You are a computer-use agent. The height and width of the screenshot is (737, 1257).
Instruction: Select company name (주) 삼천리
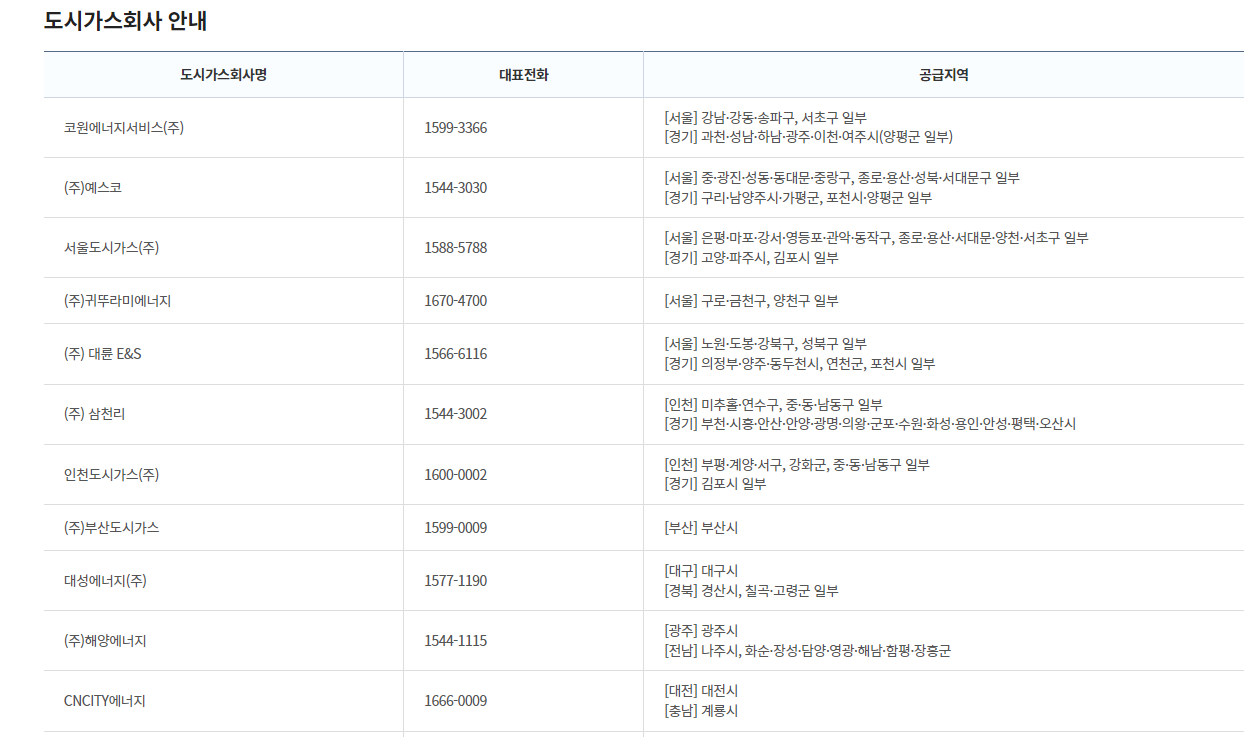tap(95, 414)
